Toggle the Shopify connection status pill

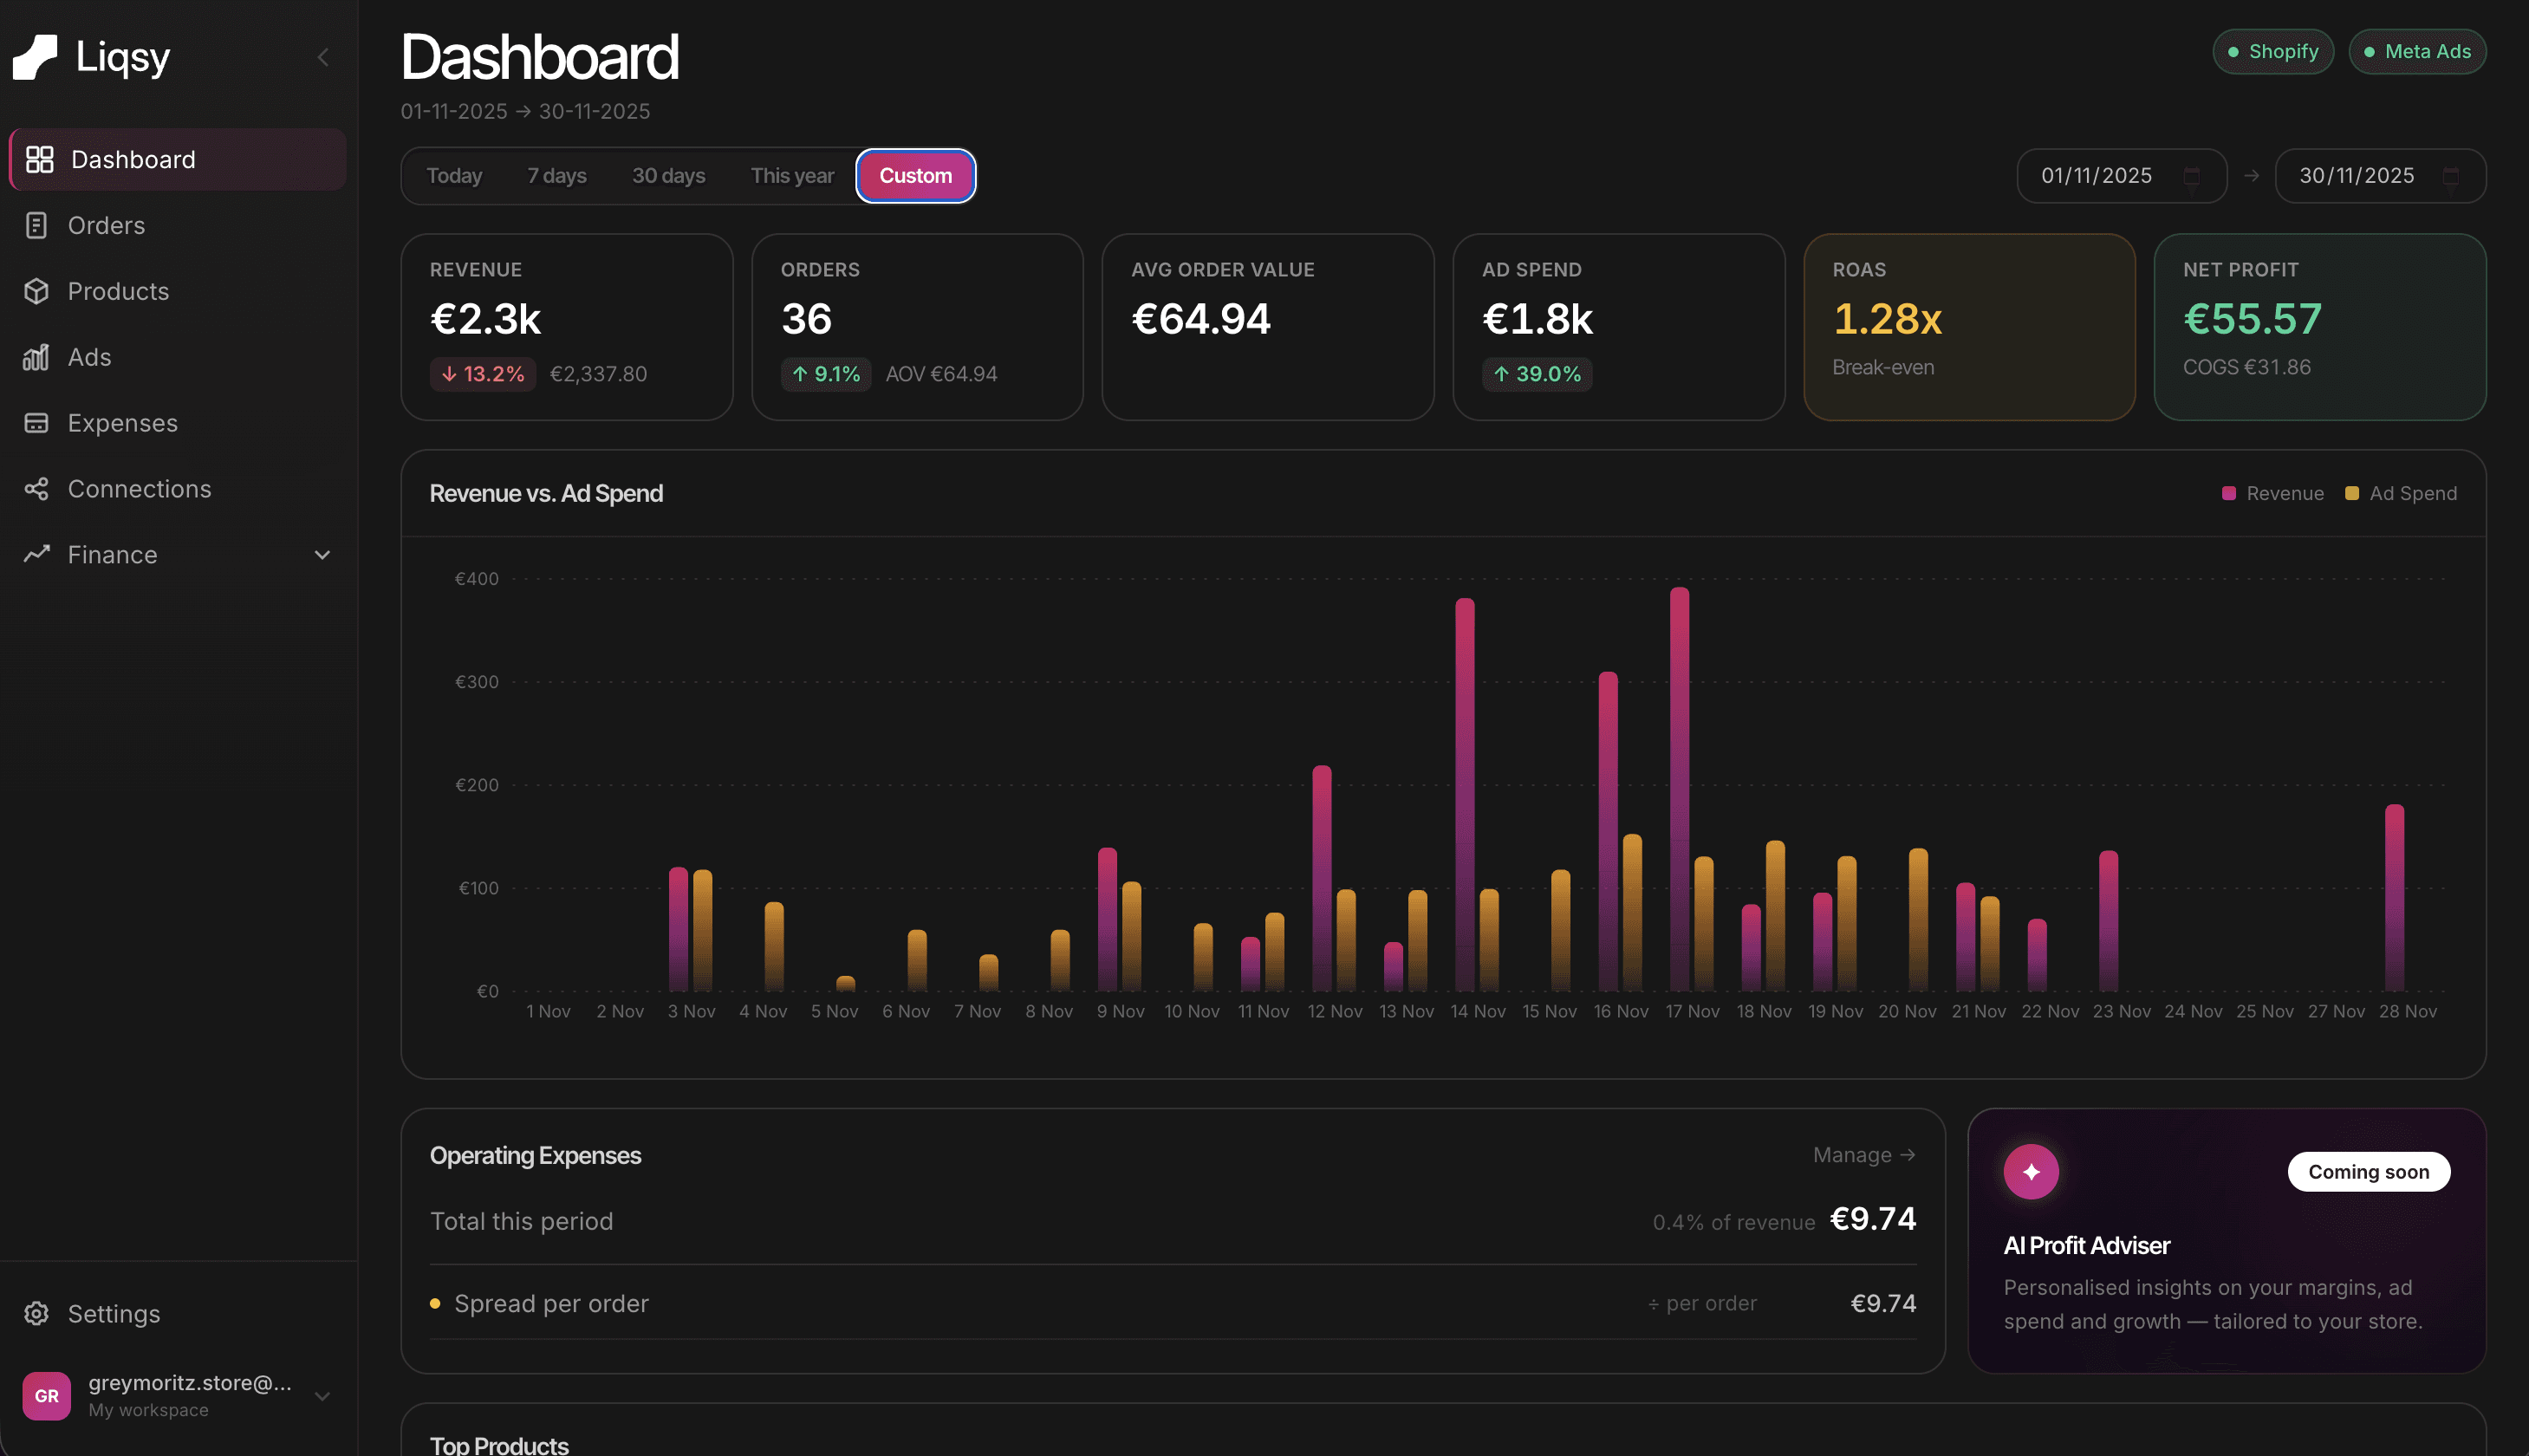point(2272,51)
